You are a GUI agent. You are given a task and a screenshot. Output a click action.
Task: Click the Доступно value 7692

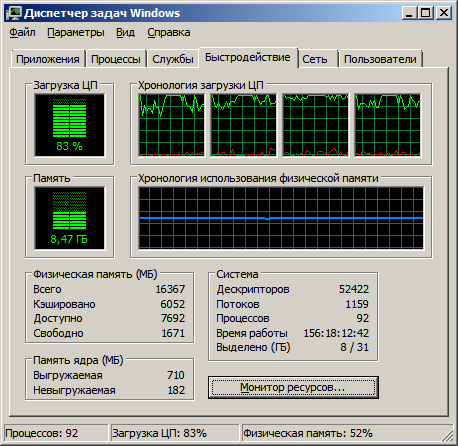173,318
